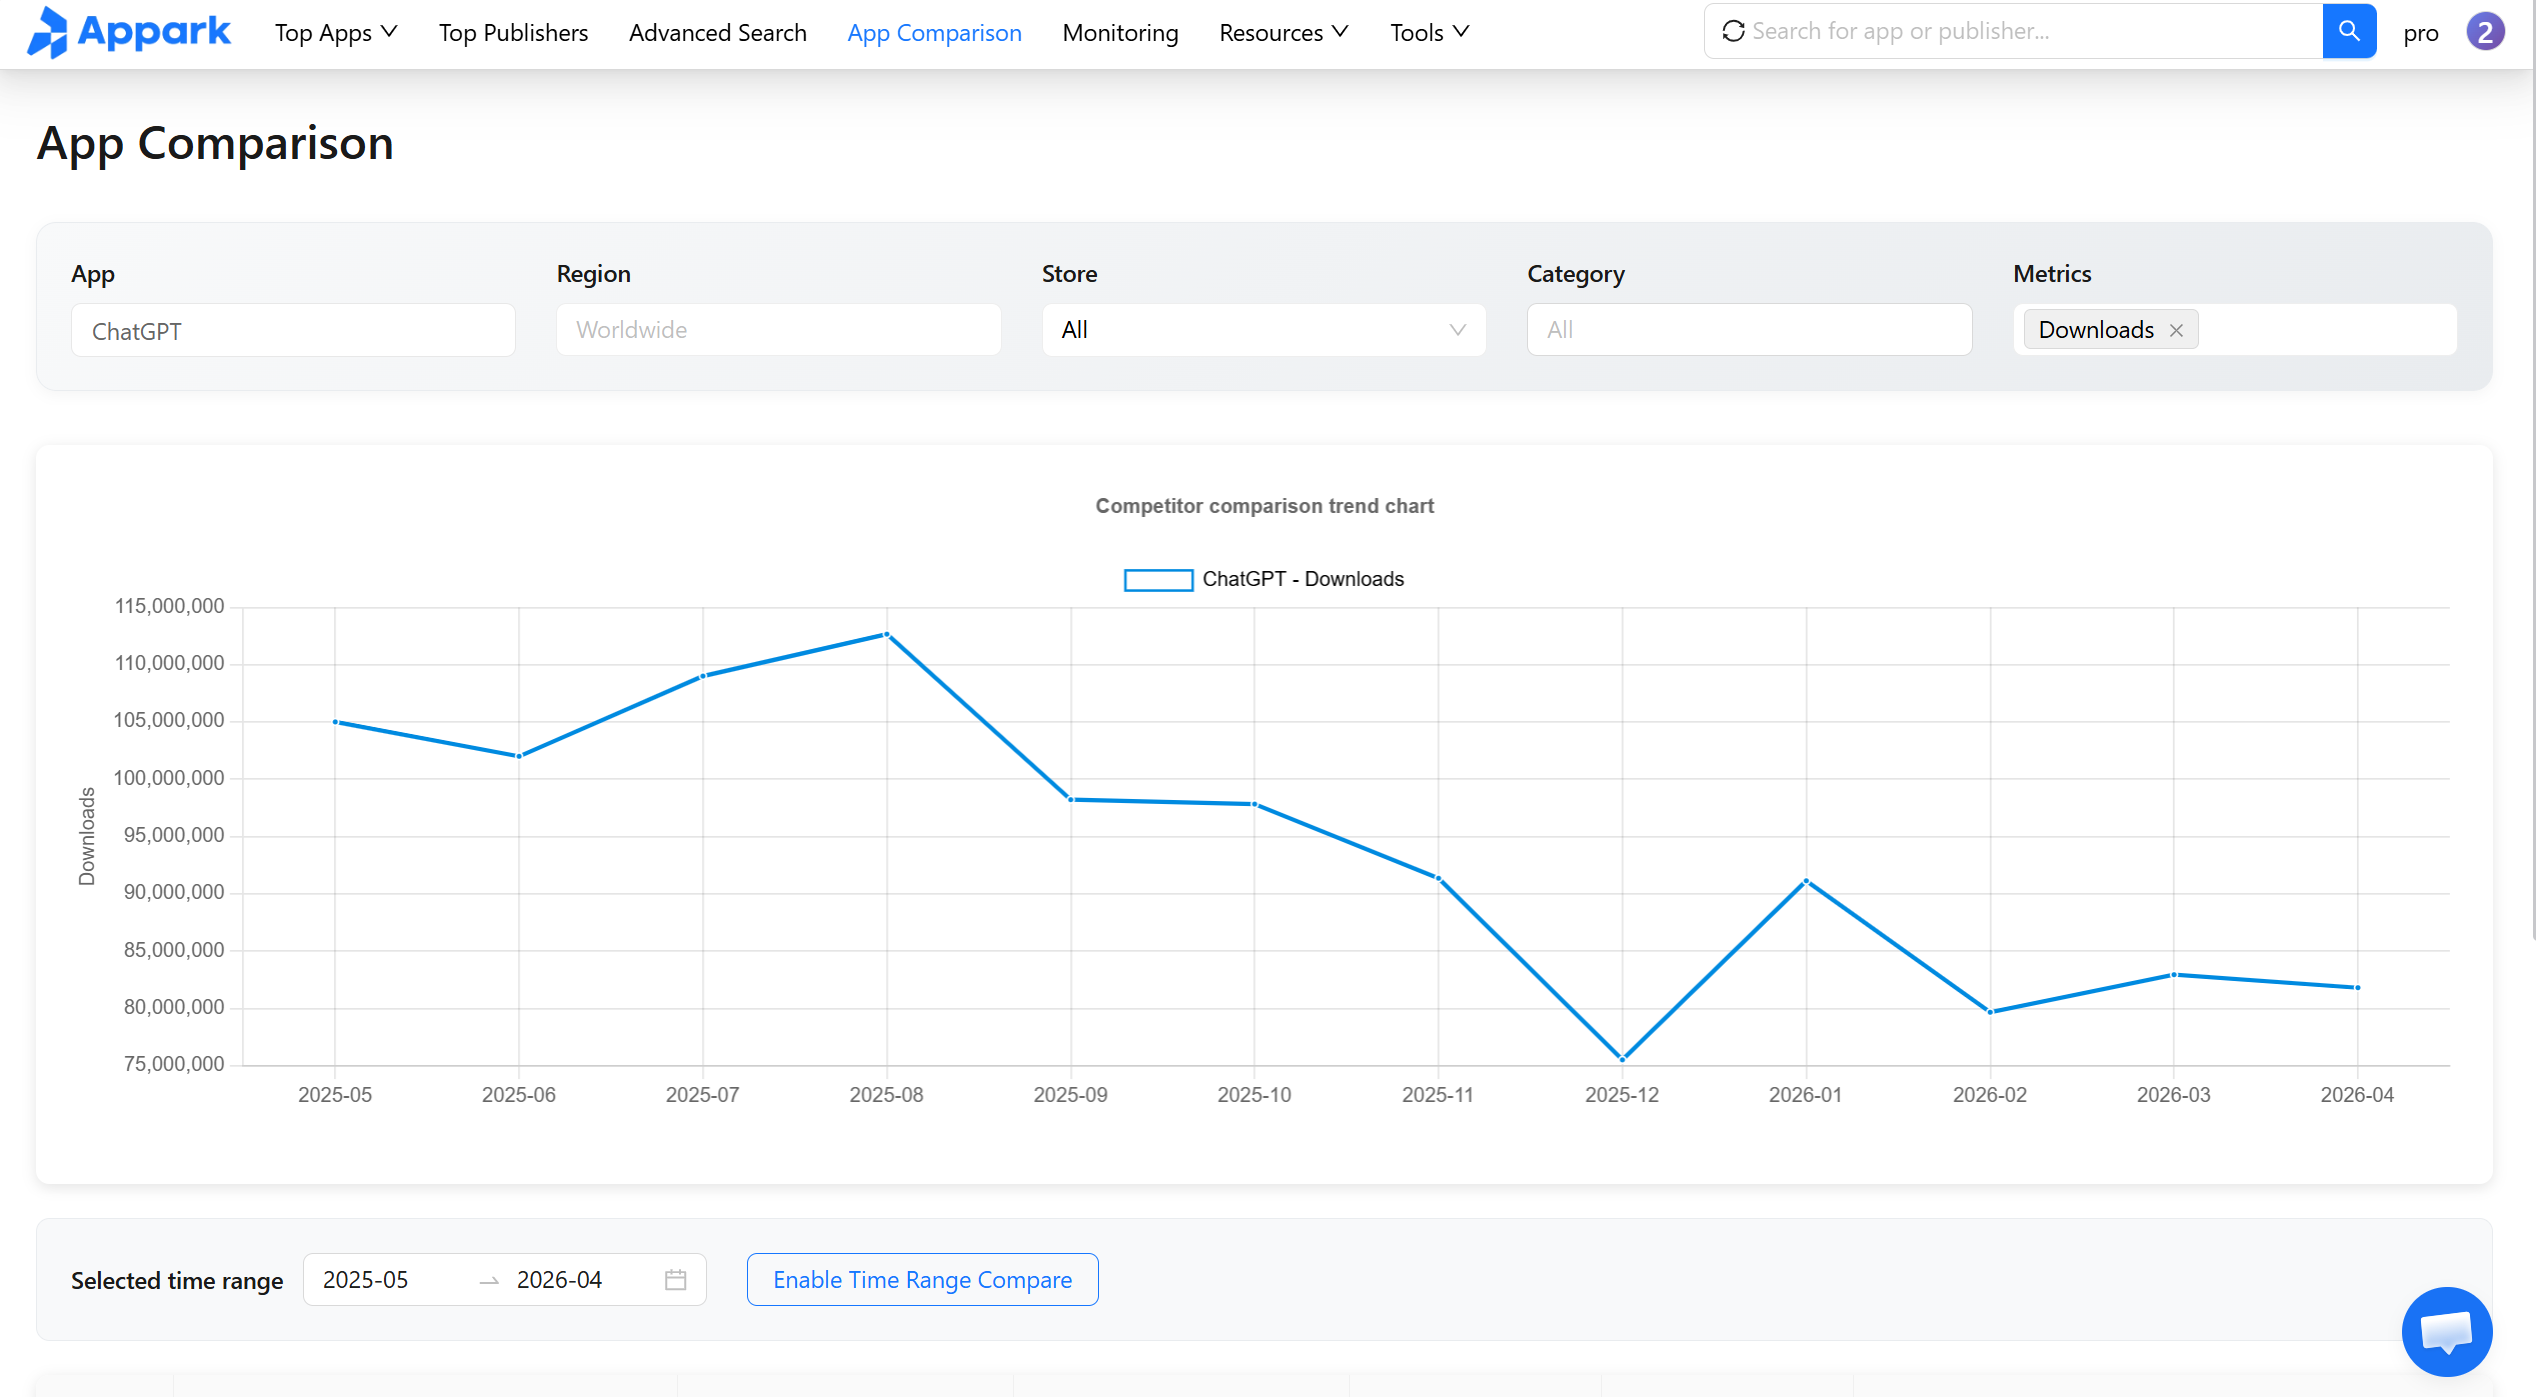Open the Category selector showing All

[1749, 330]
